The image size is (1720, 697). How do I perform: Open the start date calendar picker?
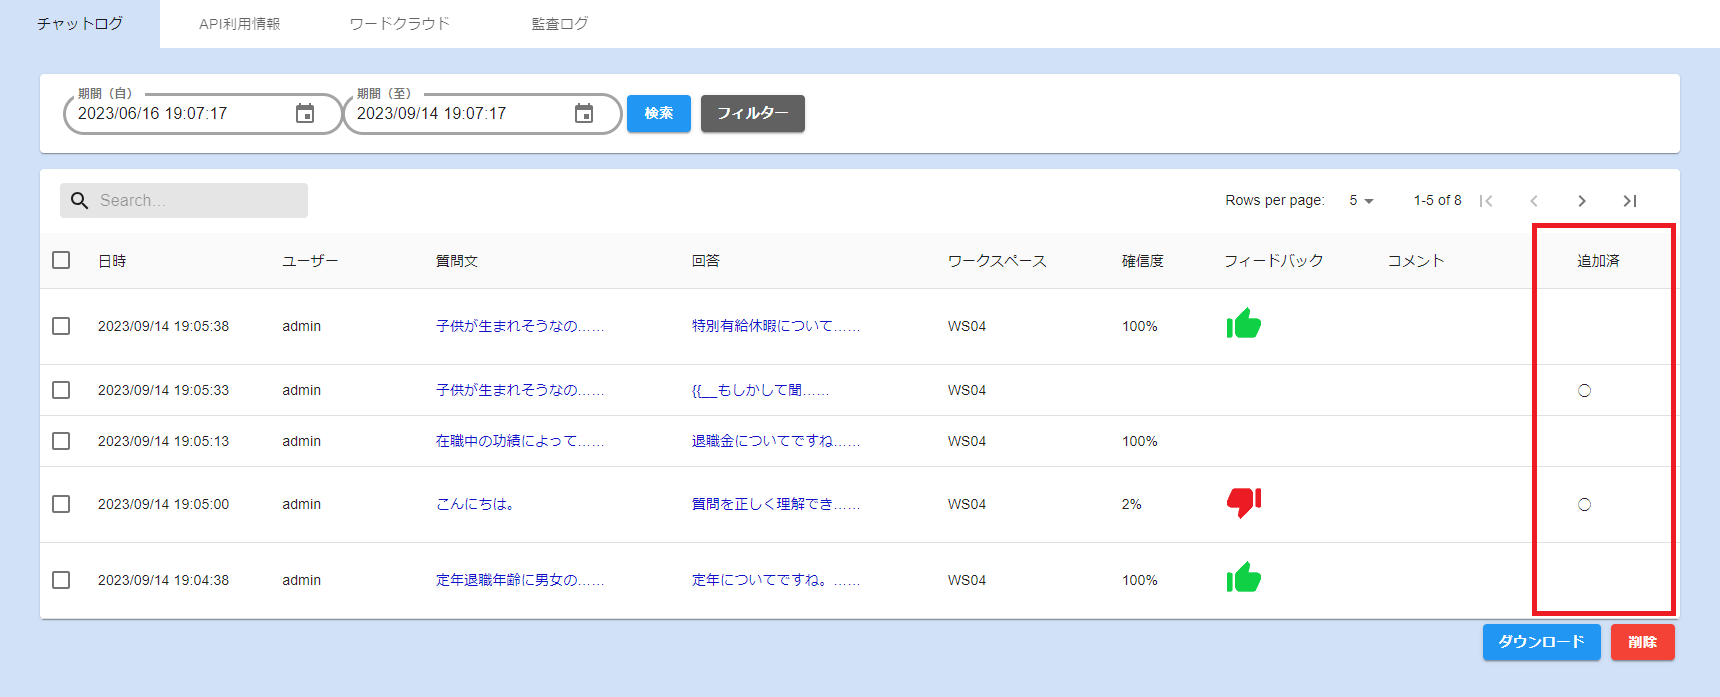click(x=305, y=114)
